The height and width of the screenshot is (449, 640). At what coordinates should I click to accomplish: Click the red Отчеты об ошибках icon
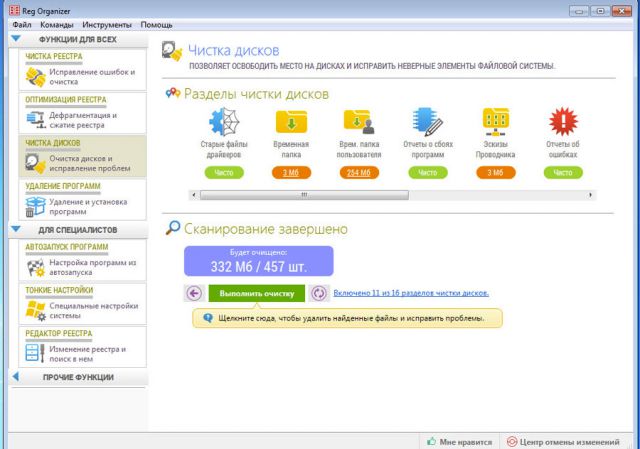(x=563, y=124)
